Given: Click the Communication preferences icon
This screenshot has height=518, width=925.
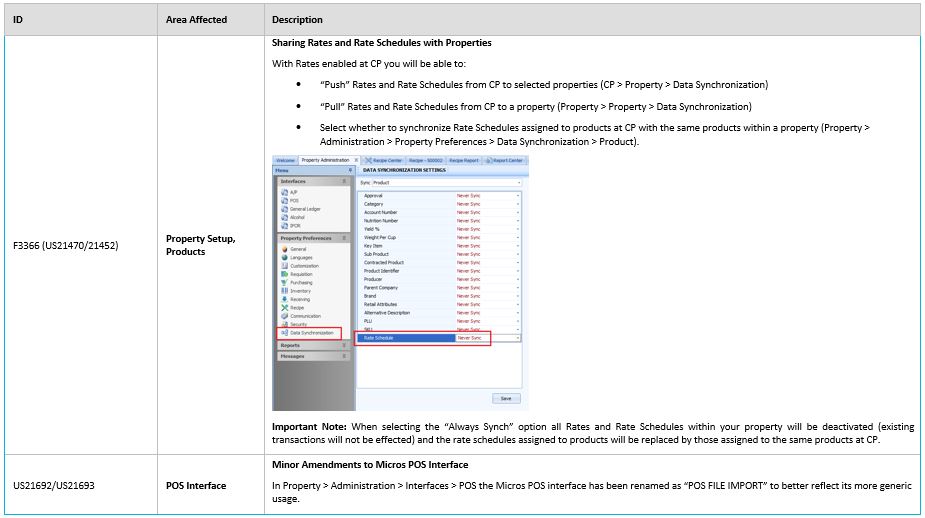Looking at the screenshot, I should (284, 315).
